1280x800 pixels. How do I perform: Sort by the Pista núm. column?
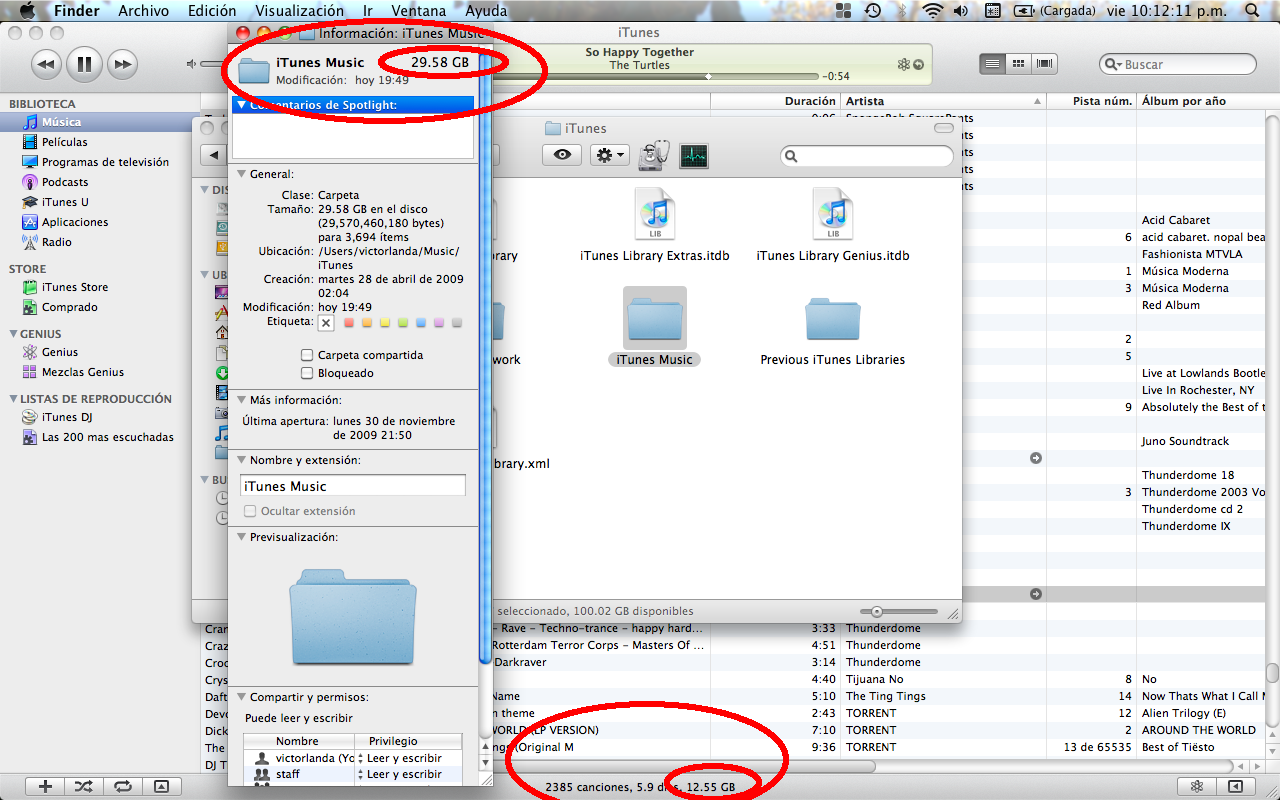[x=1091, y=101]
